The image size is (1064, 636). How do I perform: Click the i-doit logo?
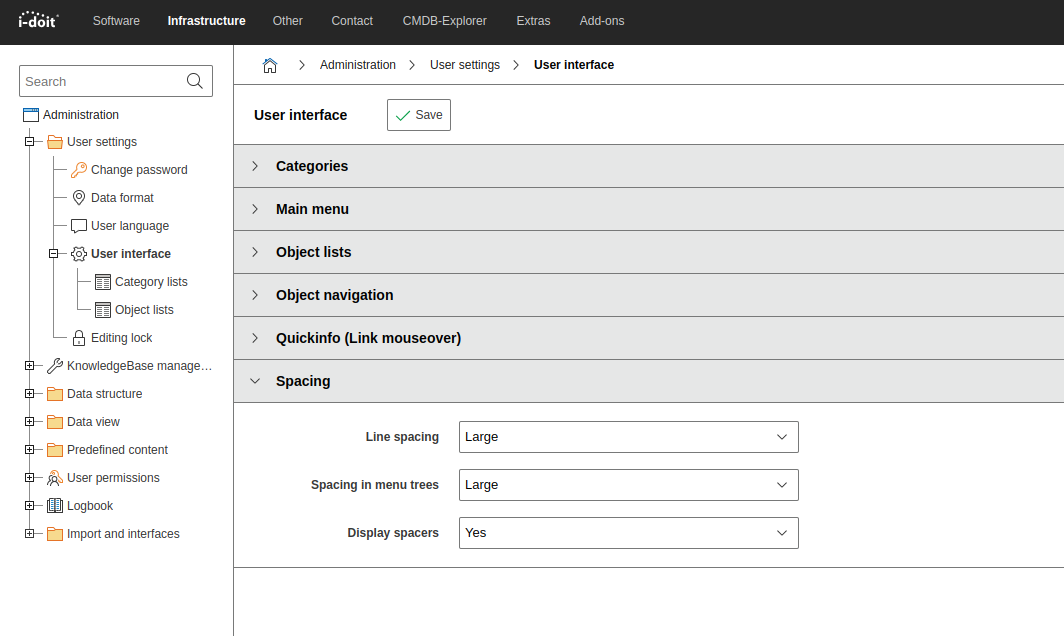tap(38, 20)
